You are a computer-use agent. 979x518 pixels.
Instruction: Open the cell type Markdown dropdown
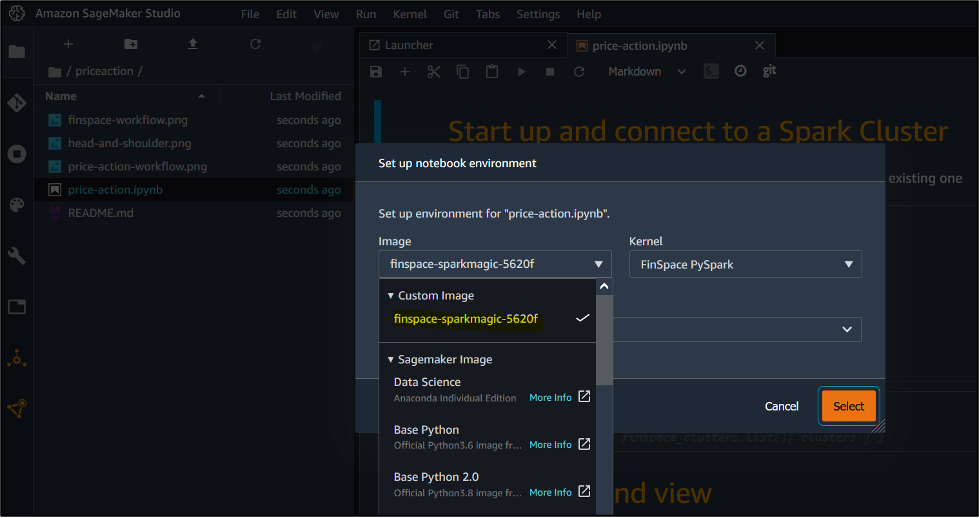pyautogui.click(x=647, y=72)
